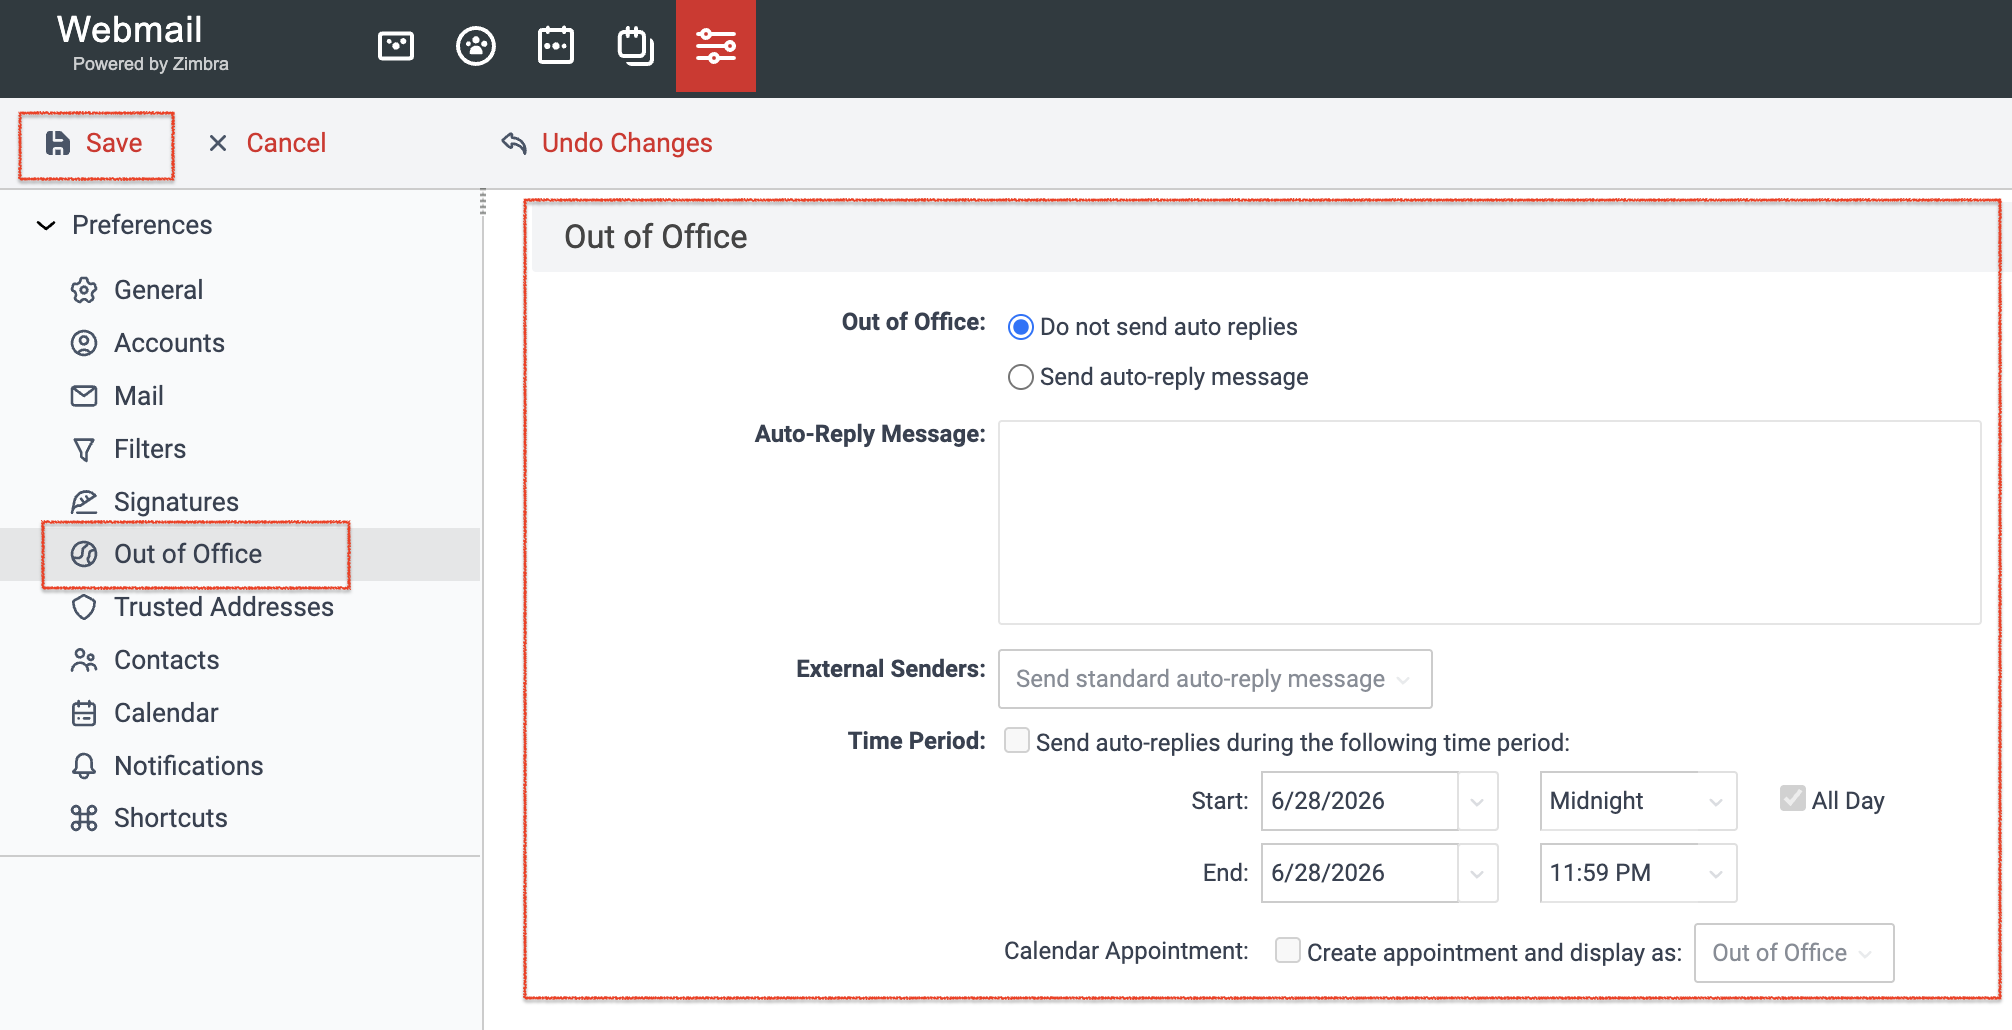The image size is (2012, 1030).
Task: Open Filters preferences section
Action: tap(150, 449)
